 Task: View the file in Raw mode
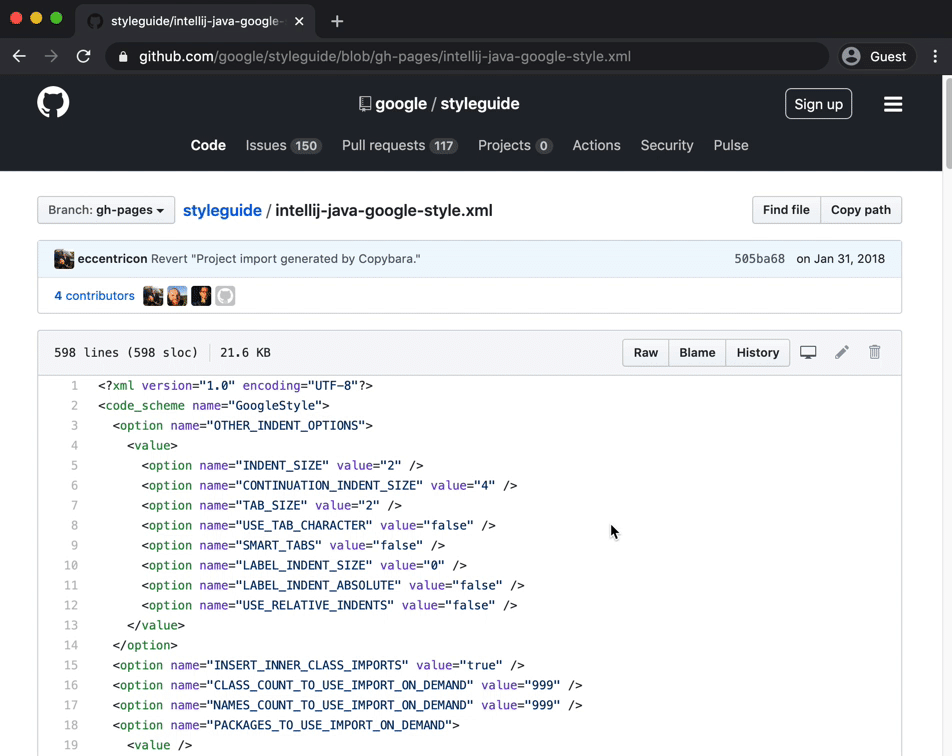[x=645, y=352]
